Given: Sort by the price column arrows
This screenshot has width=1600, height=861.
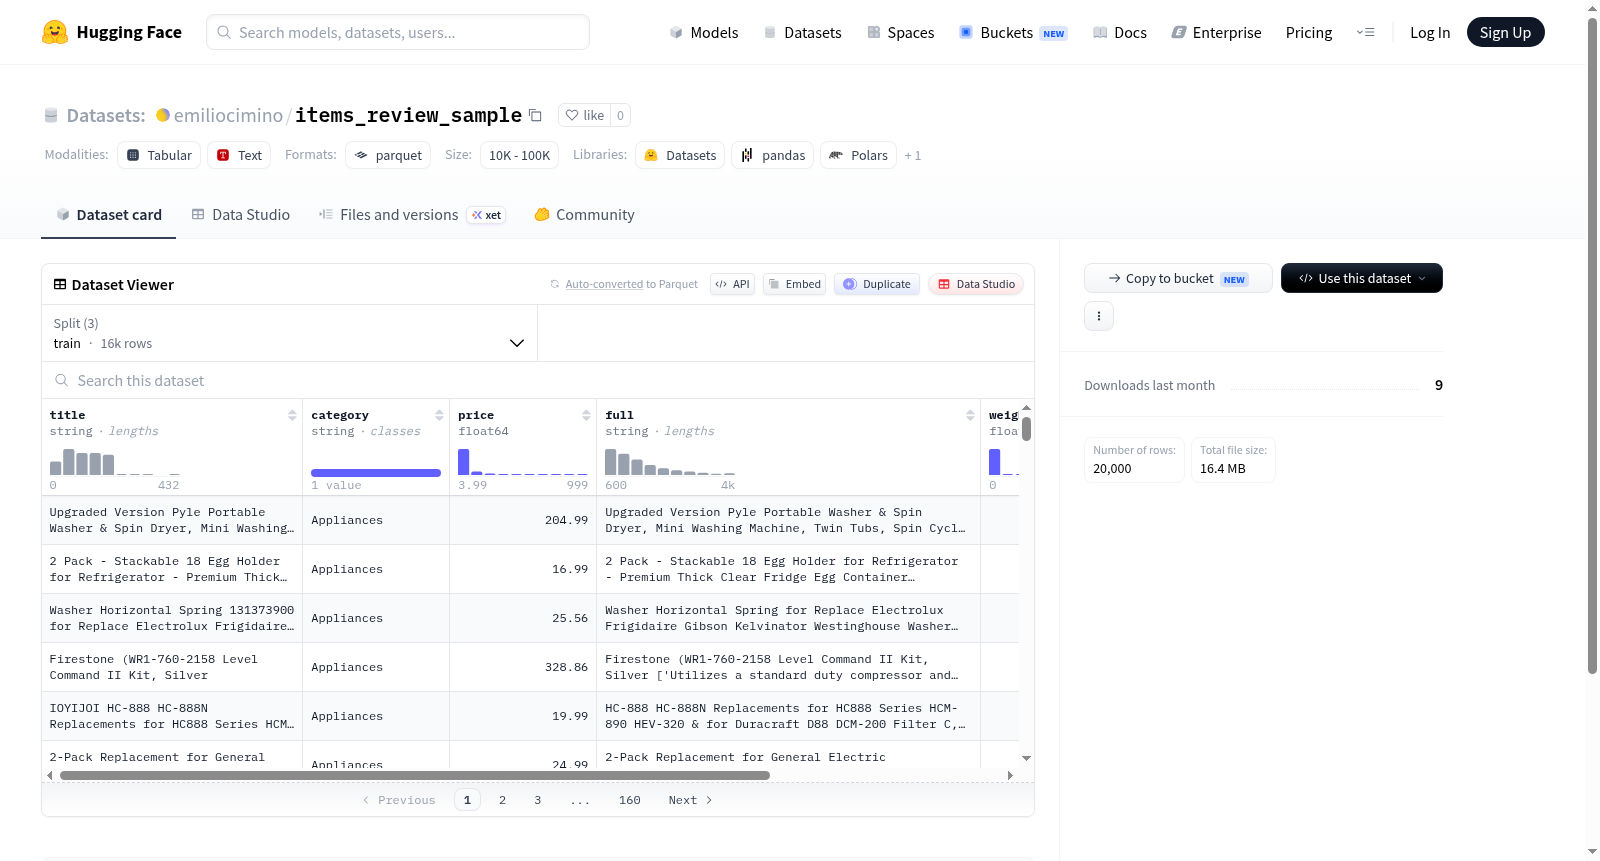Looking at the screenshot, I should 586,415.
